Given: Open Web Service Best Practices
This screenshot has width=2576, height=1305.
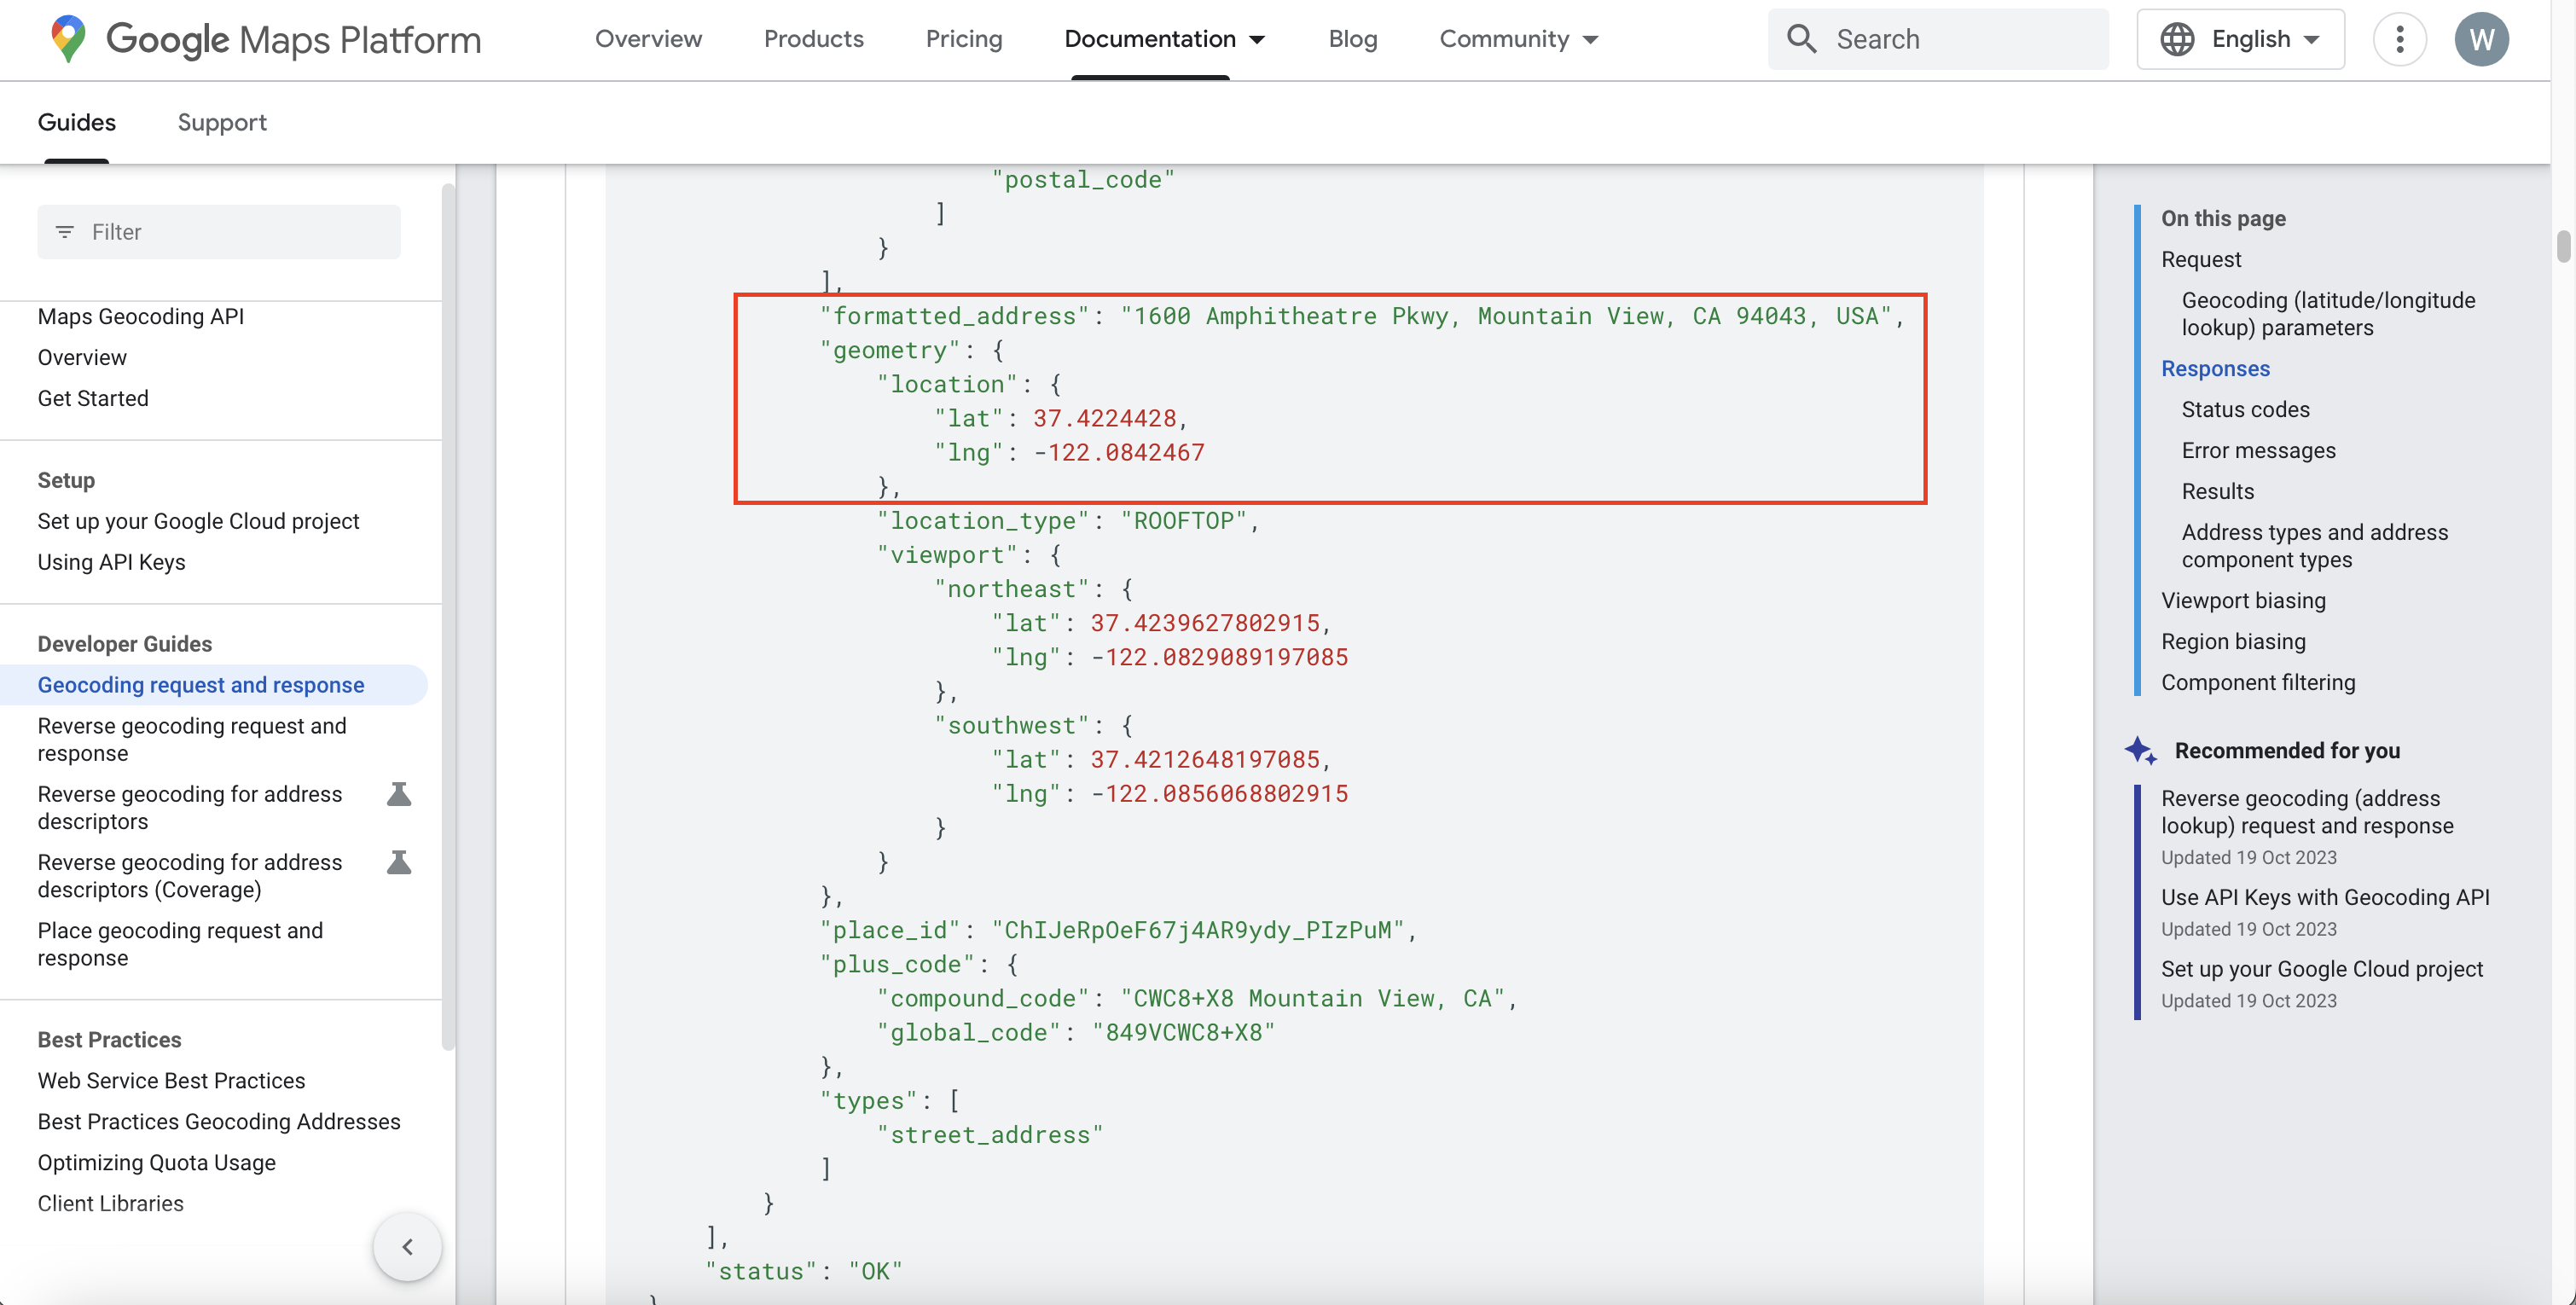Looking at the screenshot, I should pos(171,1080).
